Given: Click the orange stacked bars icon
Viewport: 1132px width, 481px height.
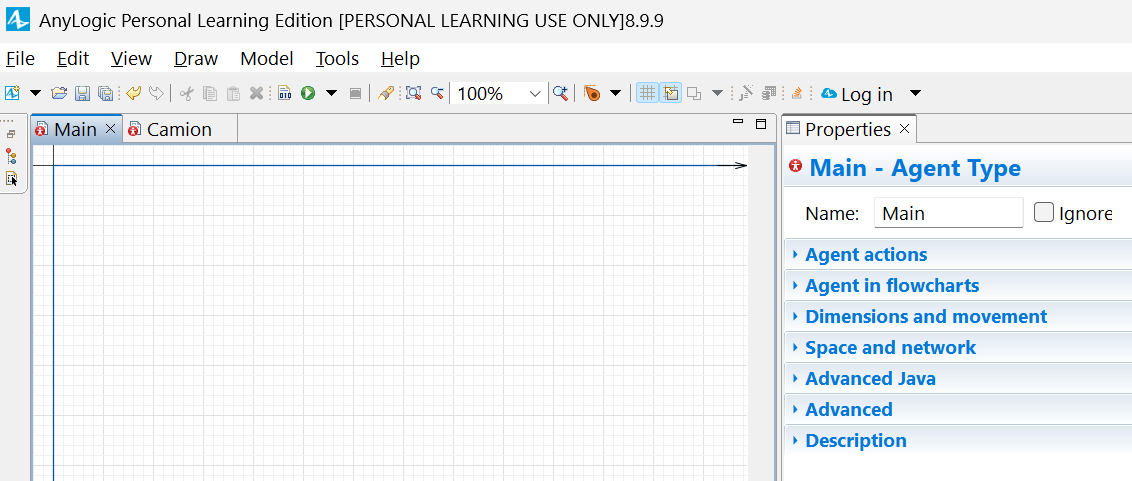Looking at the screenshot, I should pos(796,93).
